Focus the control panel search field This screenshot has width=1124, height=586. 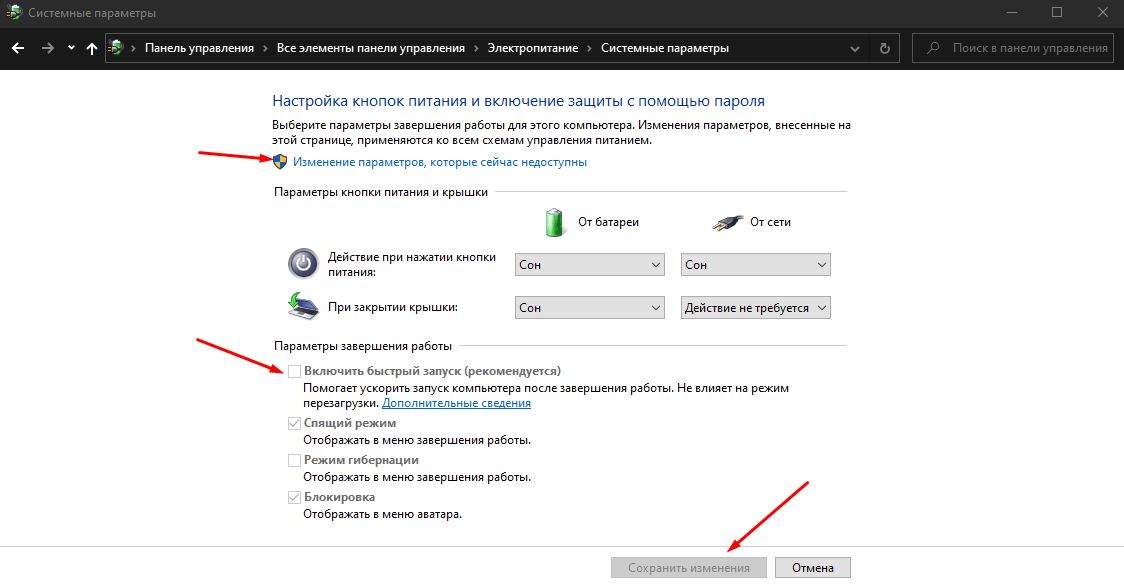coord(1013,48)
